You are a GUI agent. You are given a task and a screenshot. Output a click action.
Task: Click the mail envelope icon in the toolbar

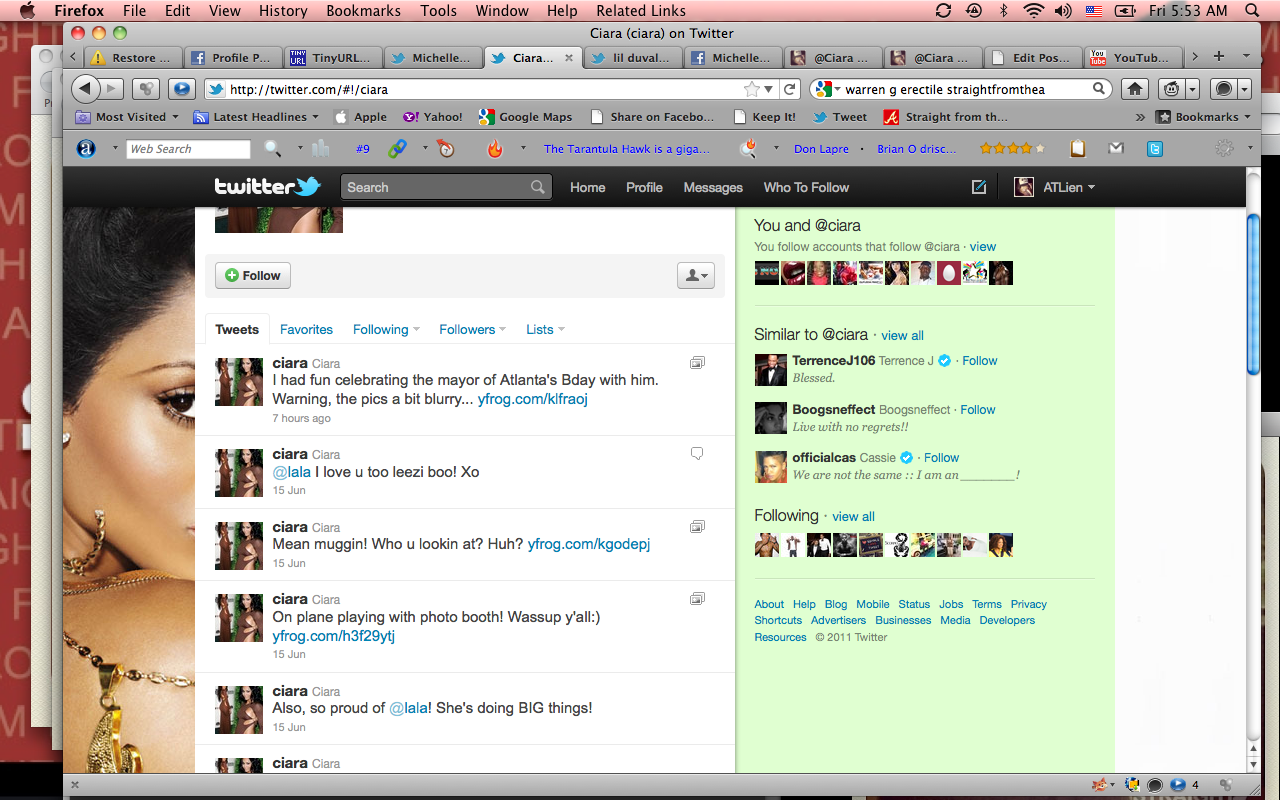[1116, 149]
